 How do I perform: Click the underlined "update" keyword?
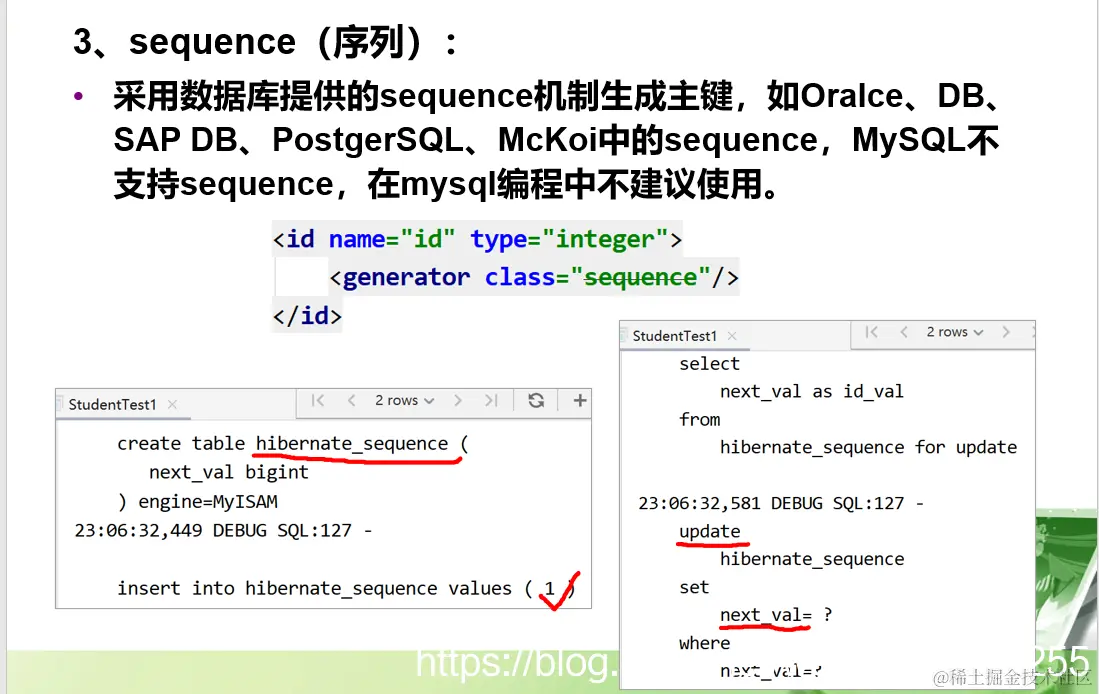point(709,531)
